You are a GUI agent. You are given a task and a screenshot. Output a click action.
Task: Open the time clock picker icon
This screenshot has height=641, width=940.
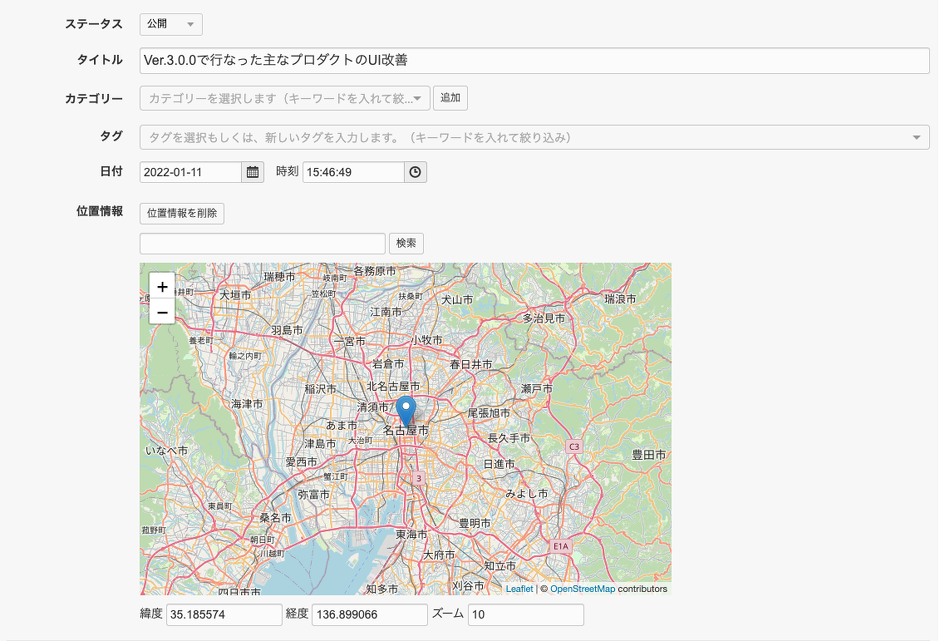415,171
